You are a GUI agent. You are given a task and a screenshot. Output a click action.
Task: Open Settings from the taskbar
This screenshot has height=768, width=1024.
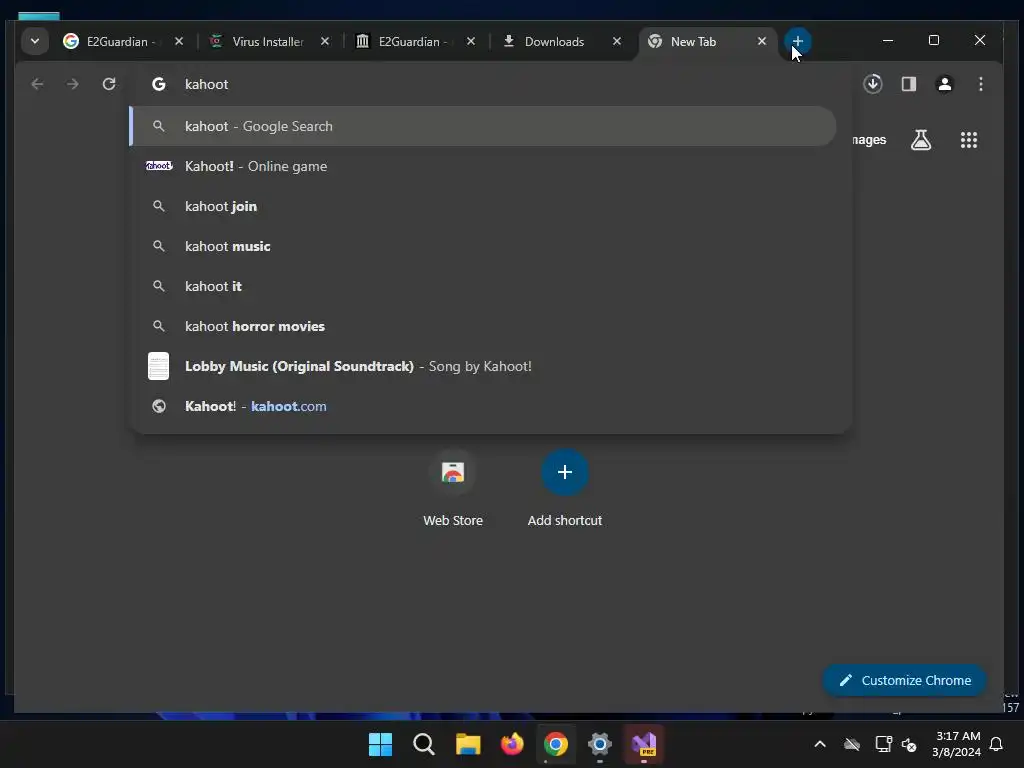point(600,744)
